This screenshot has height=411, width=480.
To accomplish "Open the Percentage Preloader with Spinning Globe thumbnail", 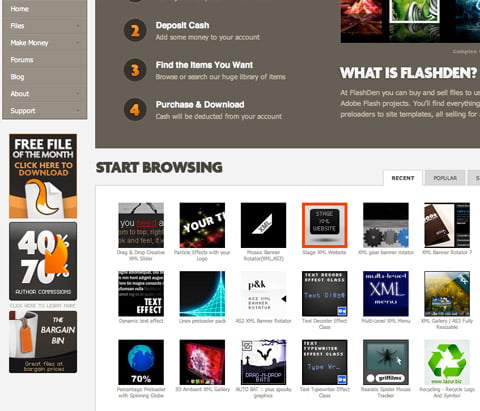I will pos(141,362).
